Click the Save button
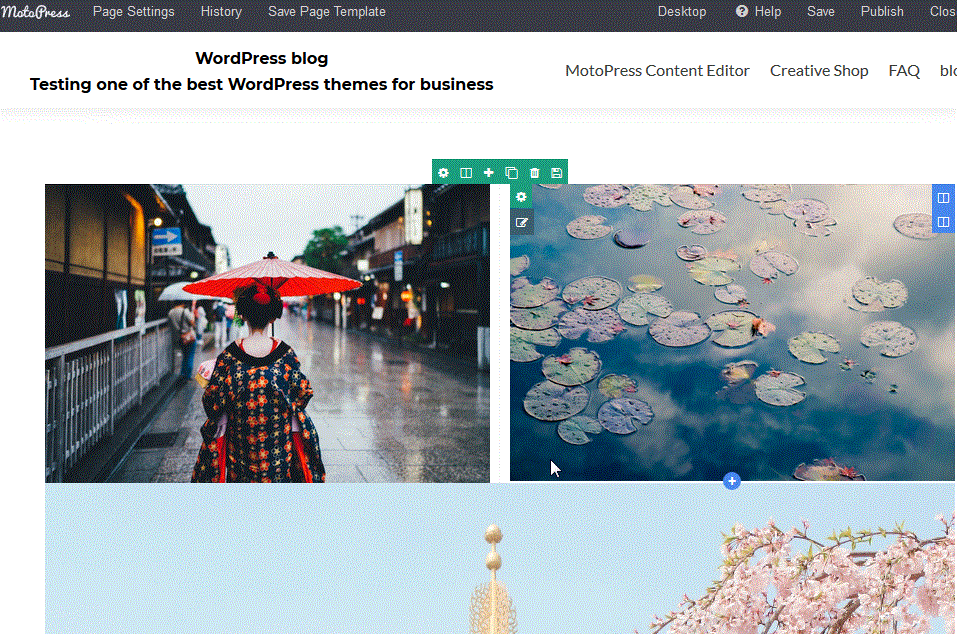Screen dimensions: 957x634 click(820, 12)
